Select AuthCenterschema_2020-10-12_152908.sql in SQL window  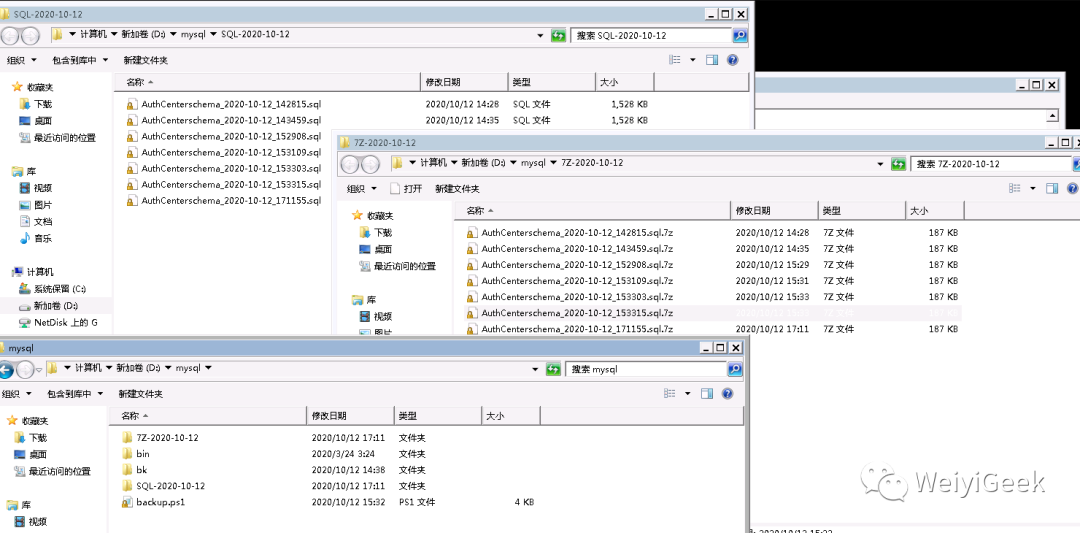[x=224, y=136]
